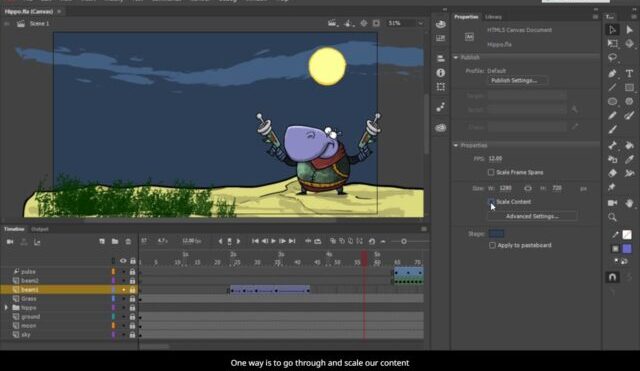Click the fill color swatch in tools
The width and height of the screenshot is (640, 371).
pos(627,249)
